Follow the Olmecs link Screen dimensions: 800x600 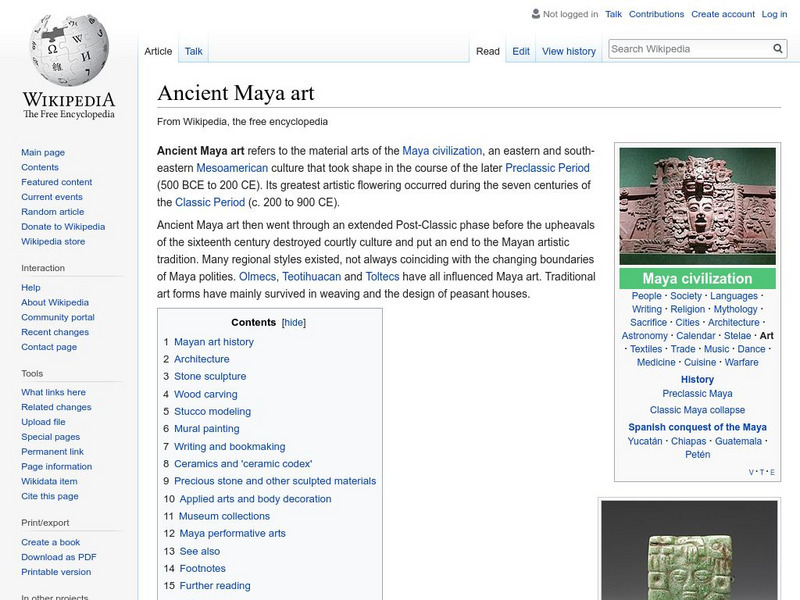pos(257,277)
